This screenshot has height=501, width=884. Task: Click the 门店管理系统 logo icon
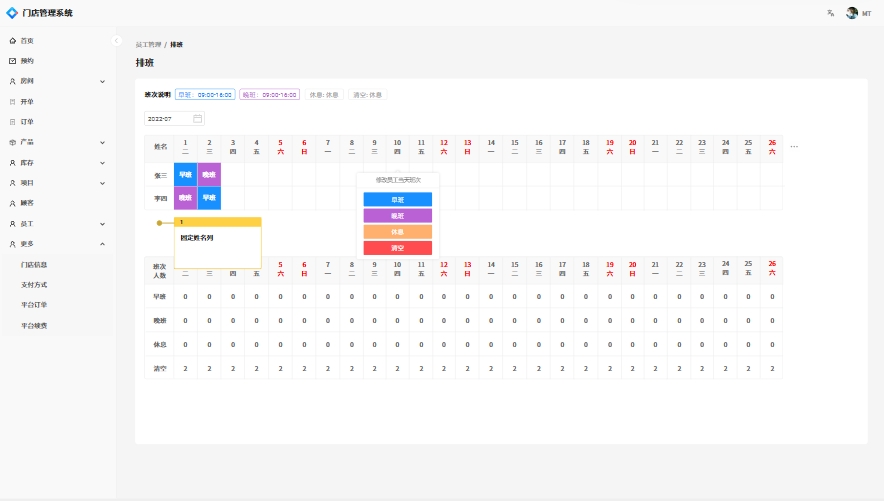coord(12,13)
